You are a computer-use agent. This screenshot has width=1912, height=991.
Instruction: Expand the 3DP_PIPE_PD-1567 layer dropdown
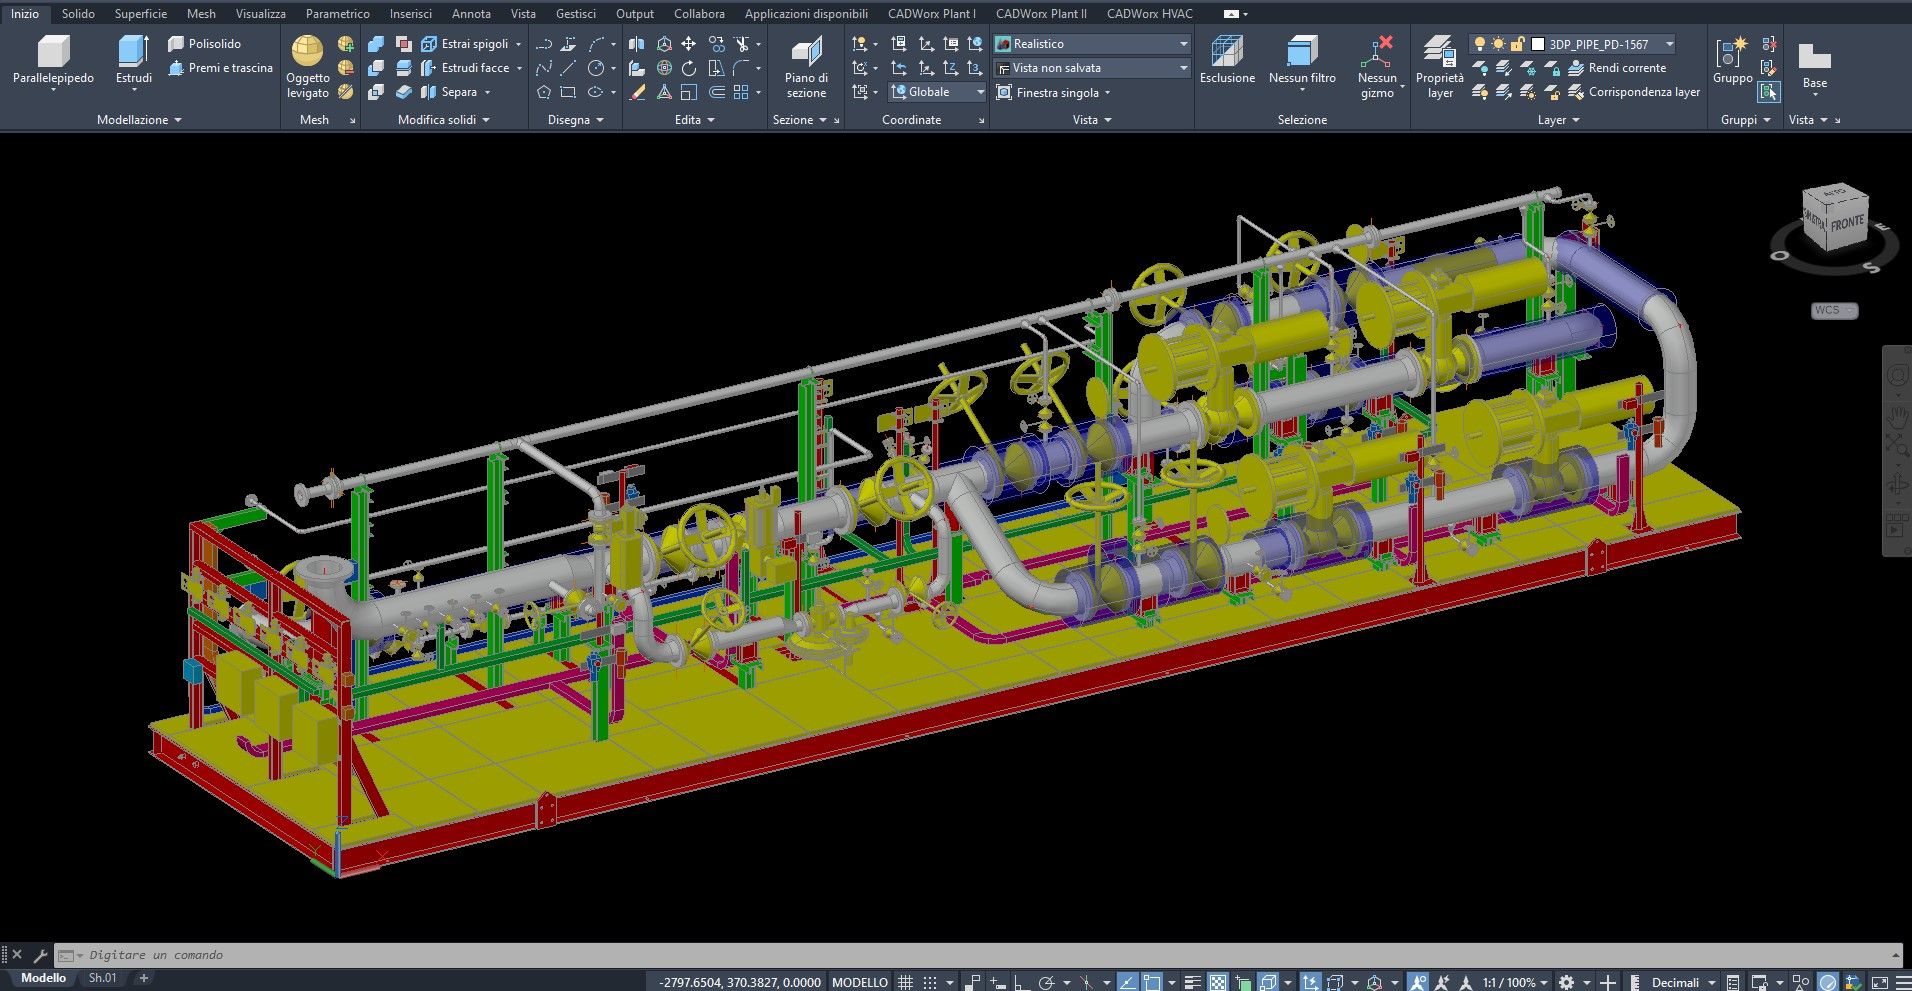1669,44
